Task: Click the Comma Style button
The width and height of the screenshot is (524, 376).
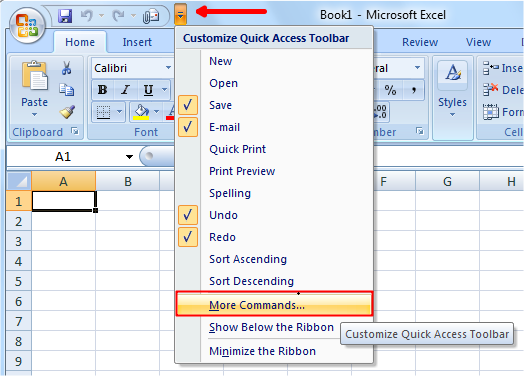Action: click(414, 90)
